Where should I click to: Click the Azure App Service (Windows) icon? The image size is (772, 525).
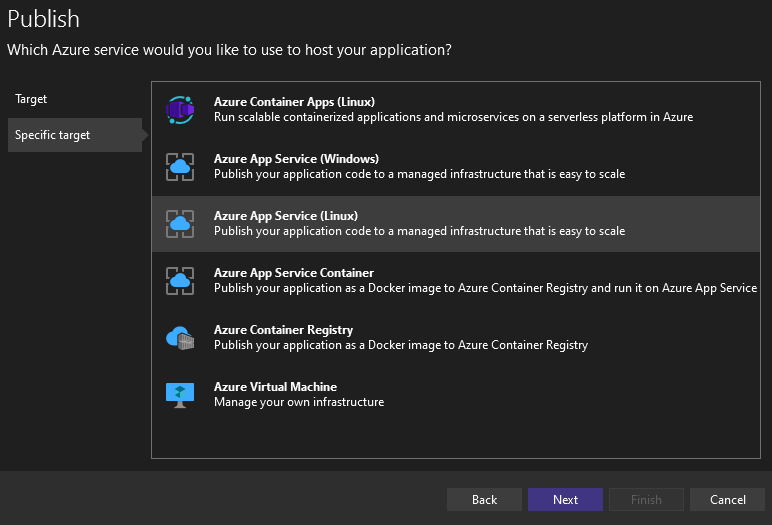click(x=180, y=167)
